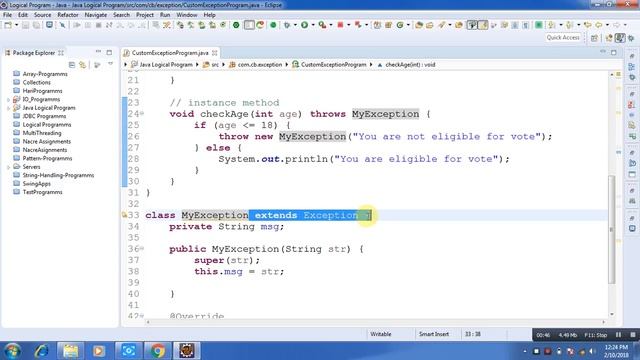
Task: Open the Help menu
Action: (209, 15)
